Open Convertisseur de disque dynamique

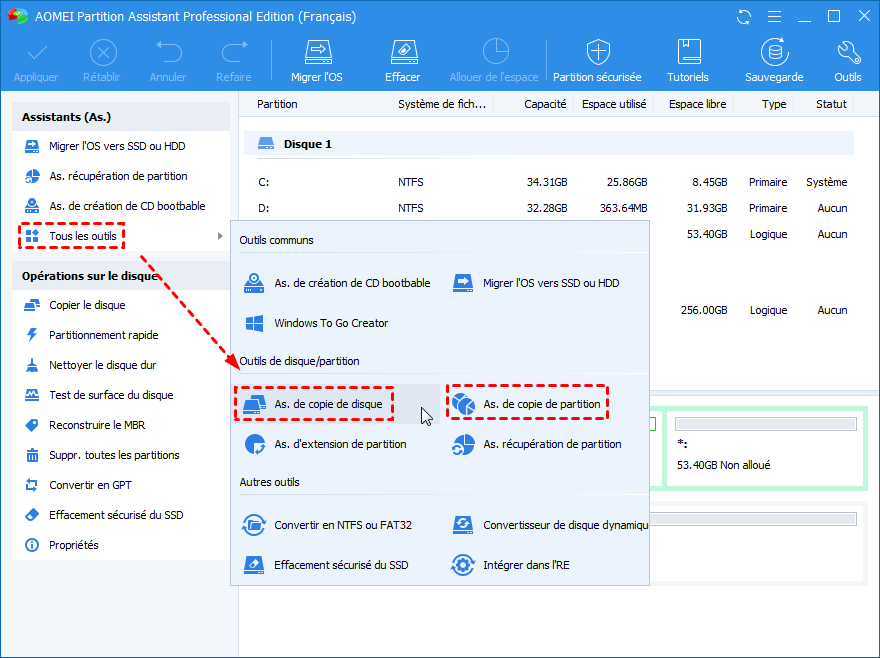(x=550, y=525)
